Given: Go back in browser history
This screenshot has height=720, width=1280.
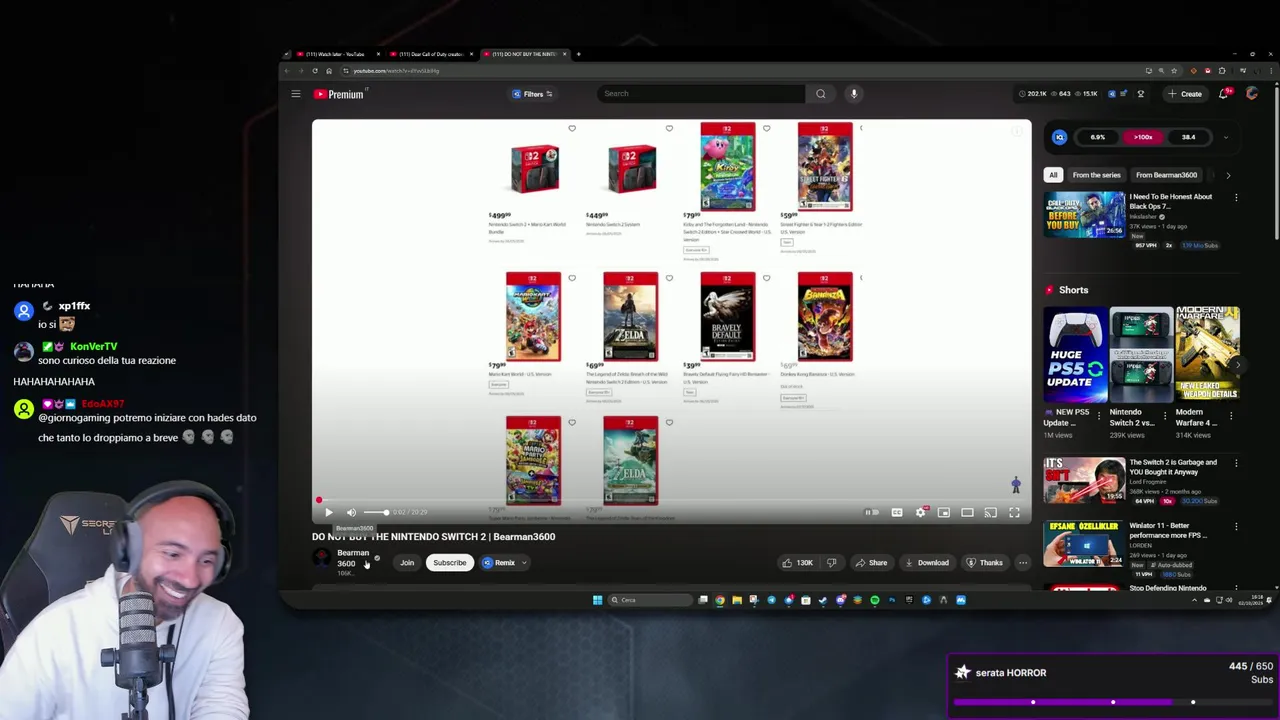Looking at the screenshot, I should coord(287,71).
